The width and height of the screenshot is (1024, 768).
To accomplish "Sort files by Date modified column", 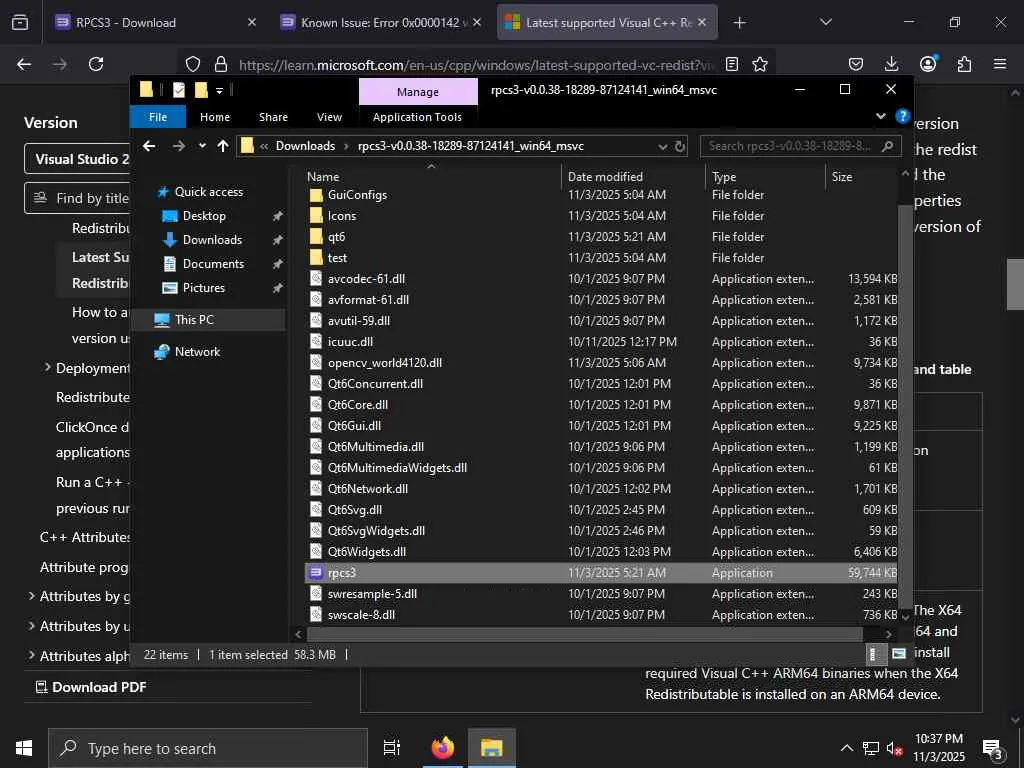I will 633,176.
